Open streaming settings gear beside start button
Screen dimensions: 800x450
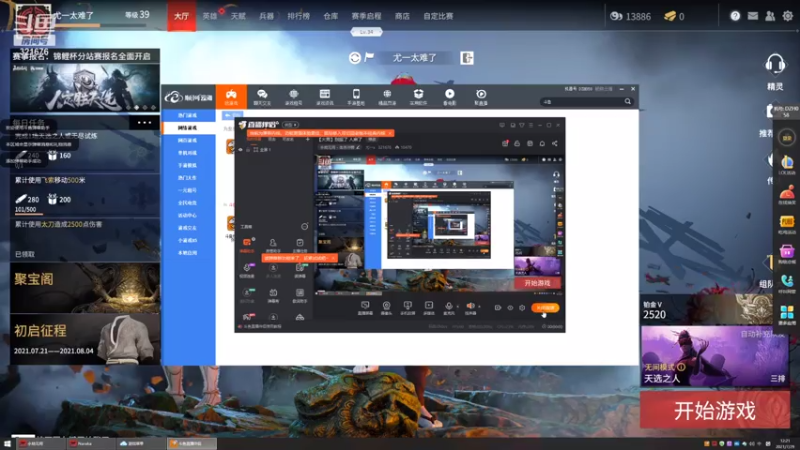tap(522, 308)
